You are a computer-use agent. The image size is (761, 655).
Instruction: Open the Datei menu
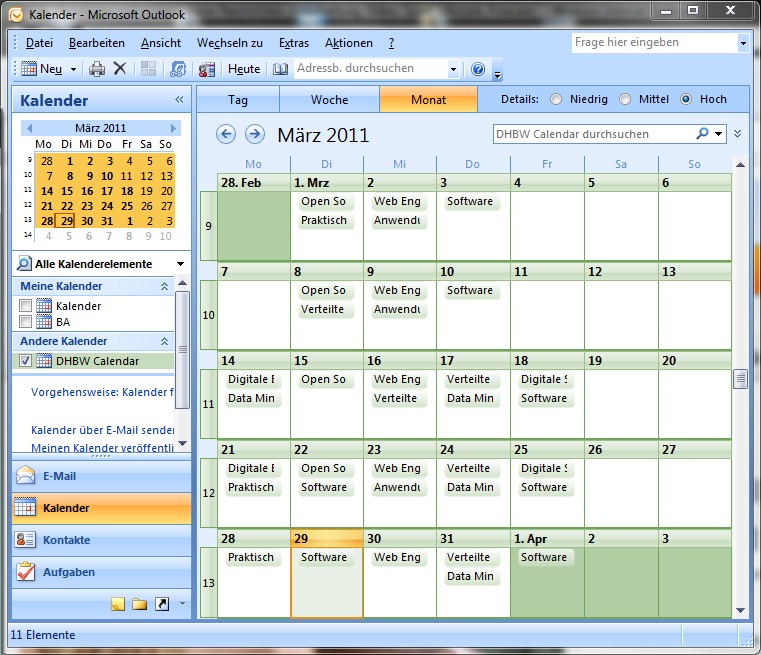pos(39,43)
